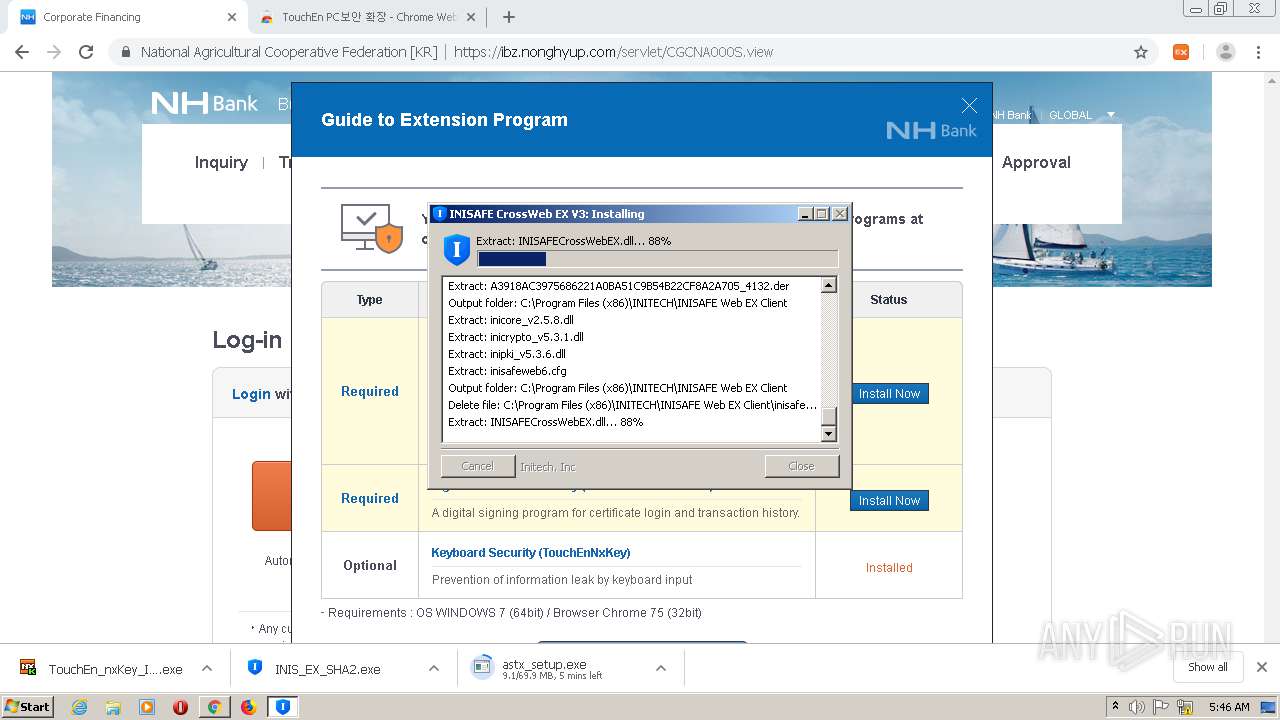Expand astx_setup.exe download options chevron
Image resolution: width=1280 pixels, height=720 pixels.
pyautogui.click(x=661, y=668)
